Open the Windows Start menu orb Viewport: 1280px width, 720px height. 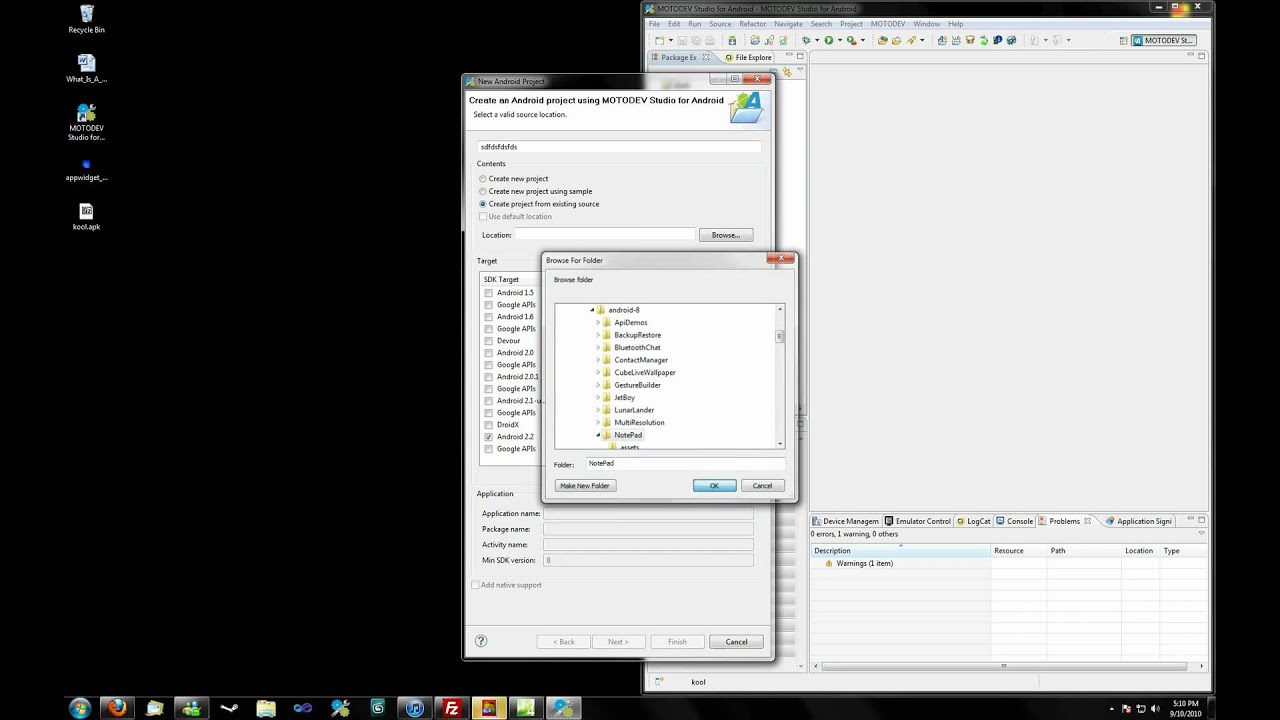click(80, 708)
